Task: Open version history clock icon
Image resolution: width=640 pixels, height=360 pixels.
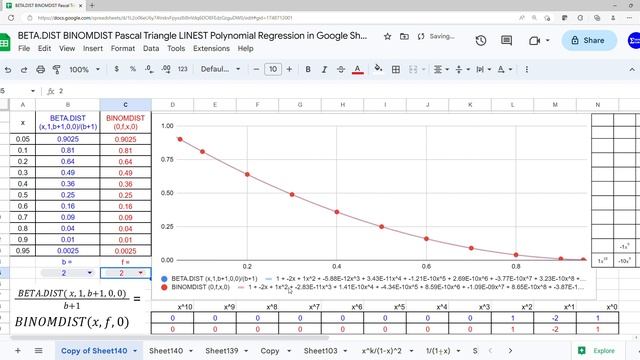Action: [481, 40]
